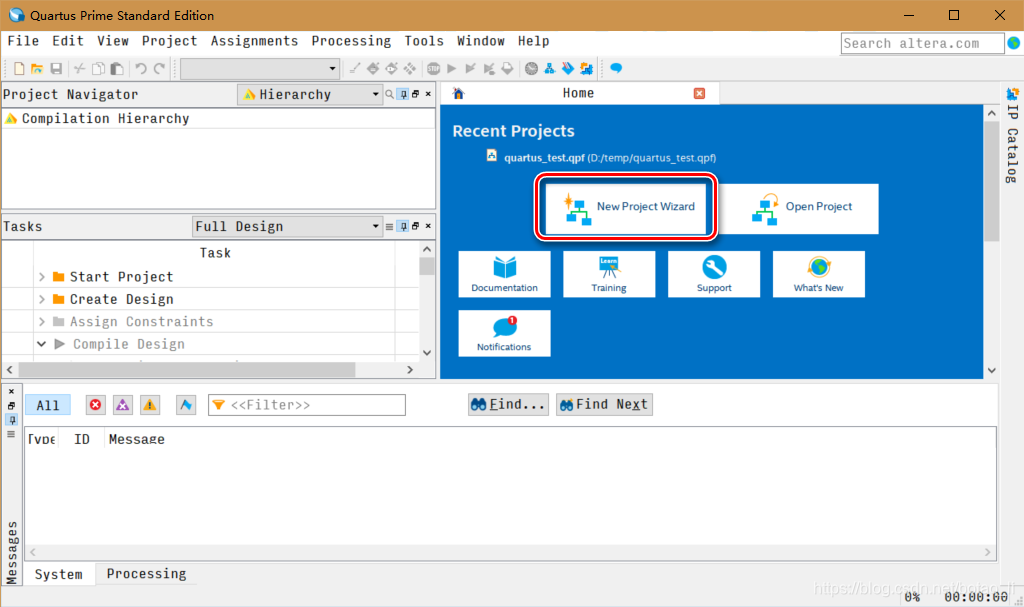Screen dimensions: 1024x607
Task: Open the Programmer toolbar icon
Action: [x=568, y=69]
